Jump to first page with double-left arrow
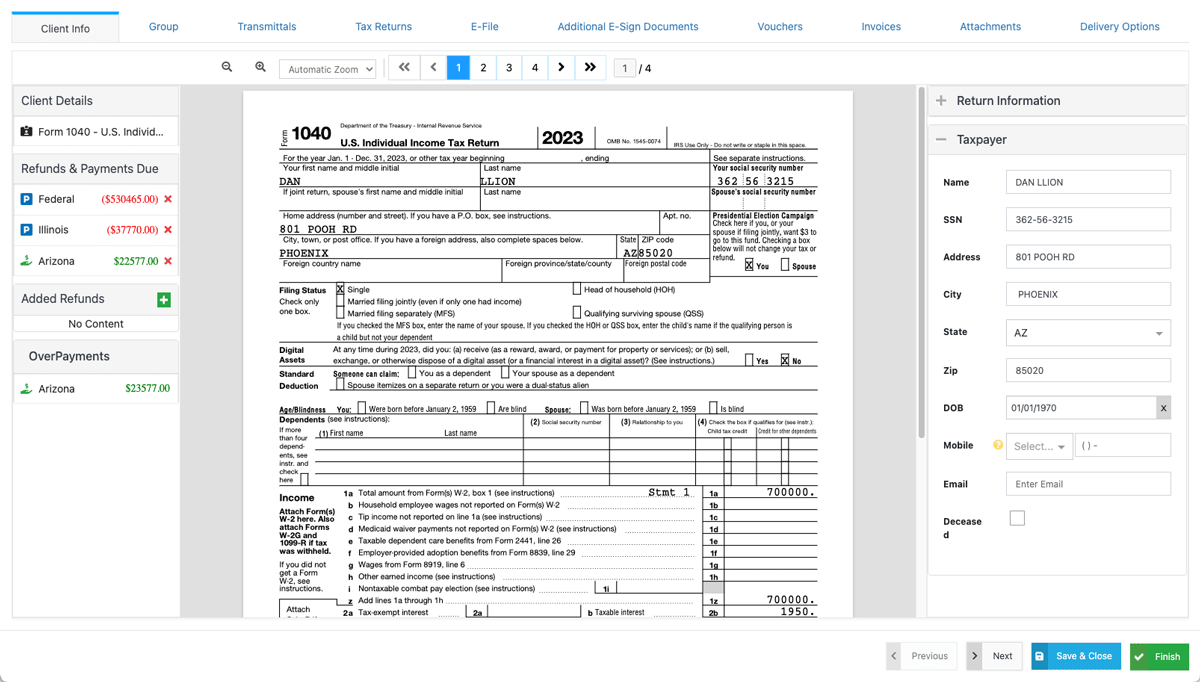This screenshot has height=682, width=1200. [x=404, y=68]
